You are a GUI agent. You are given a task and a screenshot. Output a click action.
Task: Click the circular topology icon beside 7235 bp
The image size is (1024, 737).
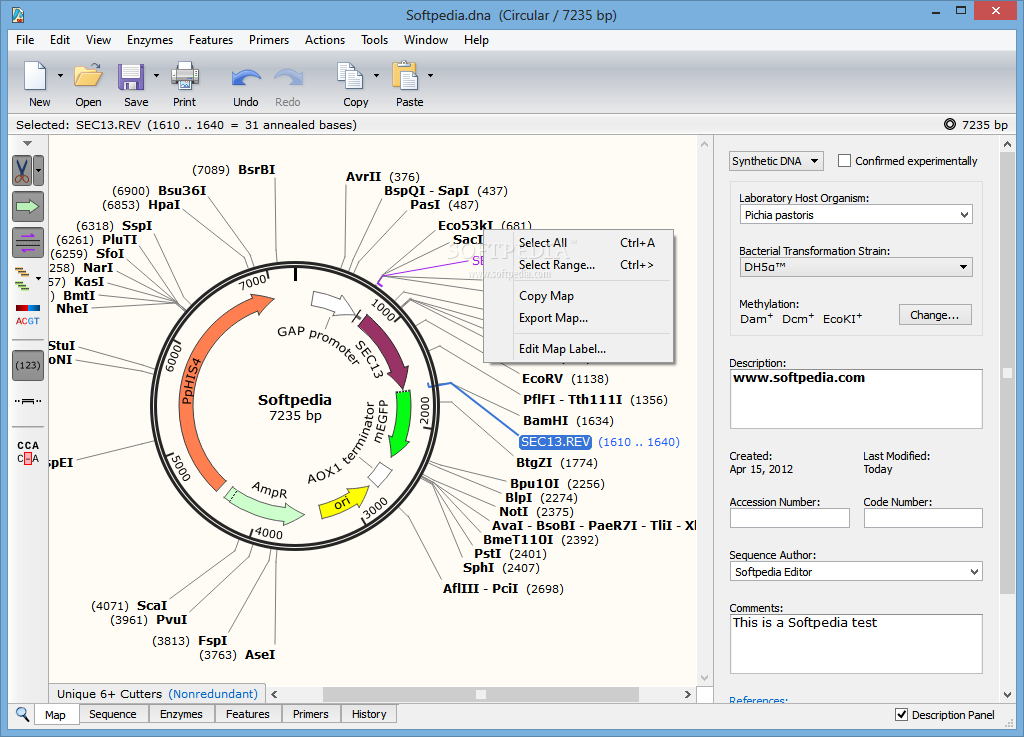pos(950,125)
